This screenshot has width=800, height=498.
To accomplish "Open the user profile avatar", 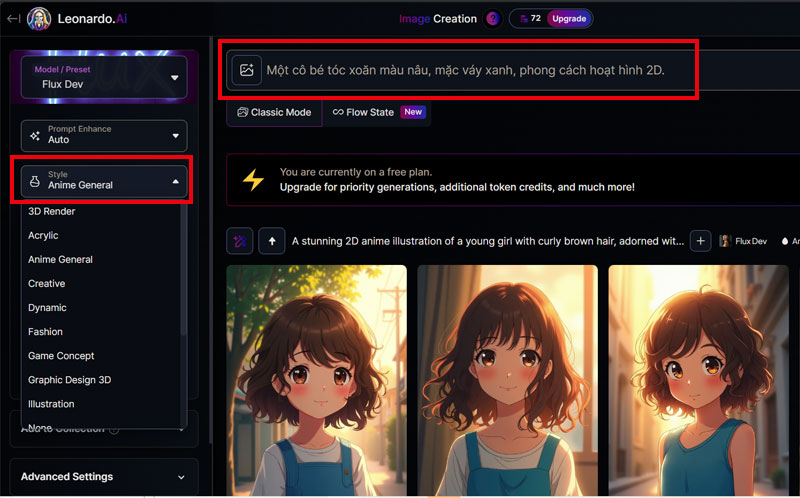I will (x=39, y=19).
